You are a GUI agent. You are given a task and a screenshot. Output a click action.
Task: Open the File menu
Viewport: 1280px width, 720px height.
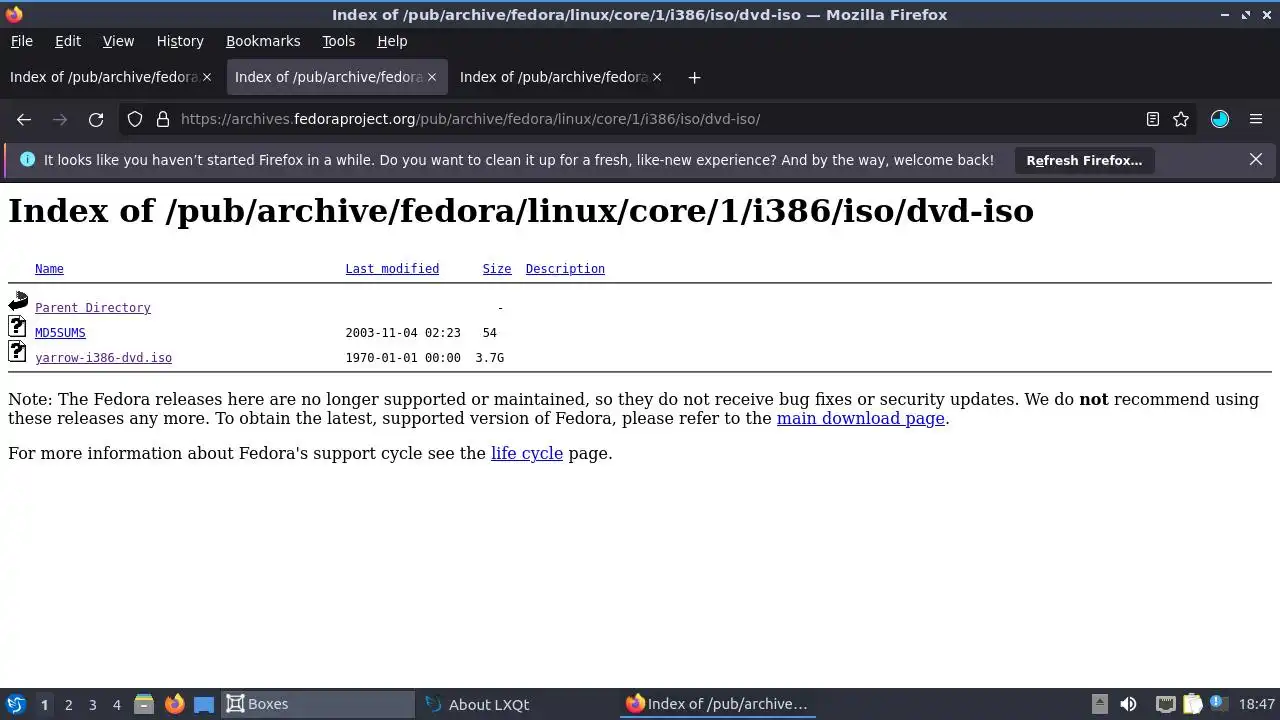pyautogui.click(x=21, y=41)
